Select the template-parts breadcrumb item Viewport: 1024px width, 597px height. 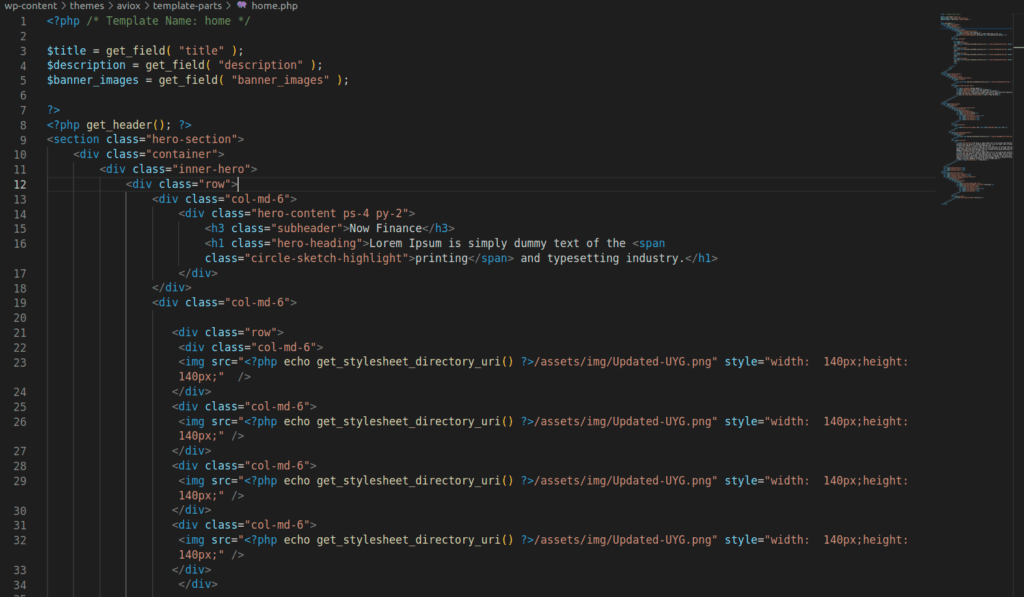pyautogui.click(x=185, y=6)
